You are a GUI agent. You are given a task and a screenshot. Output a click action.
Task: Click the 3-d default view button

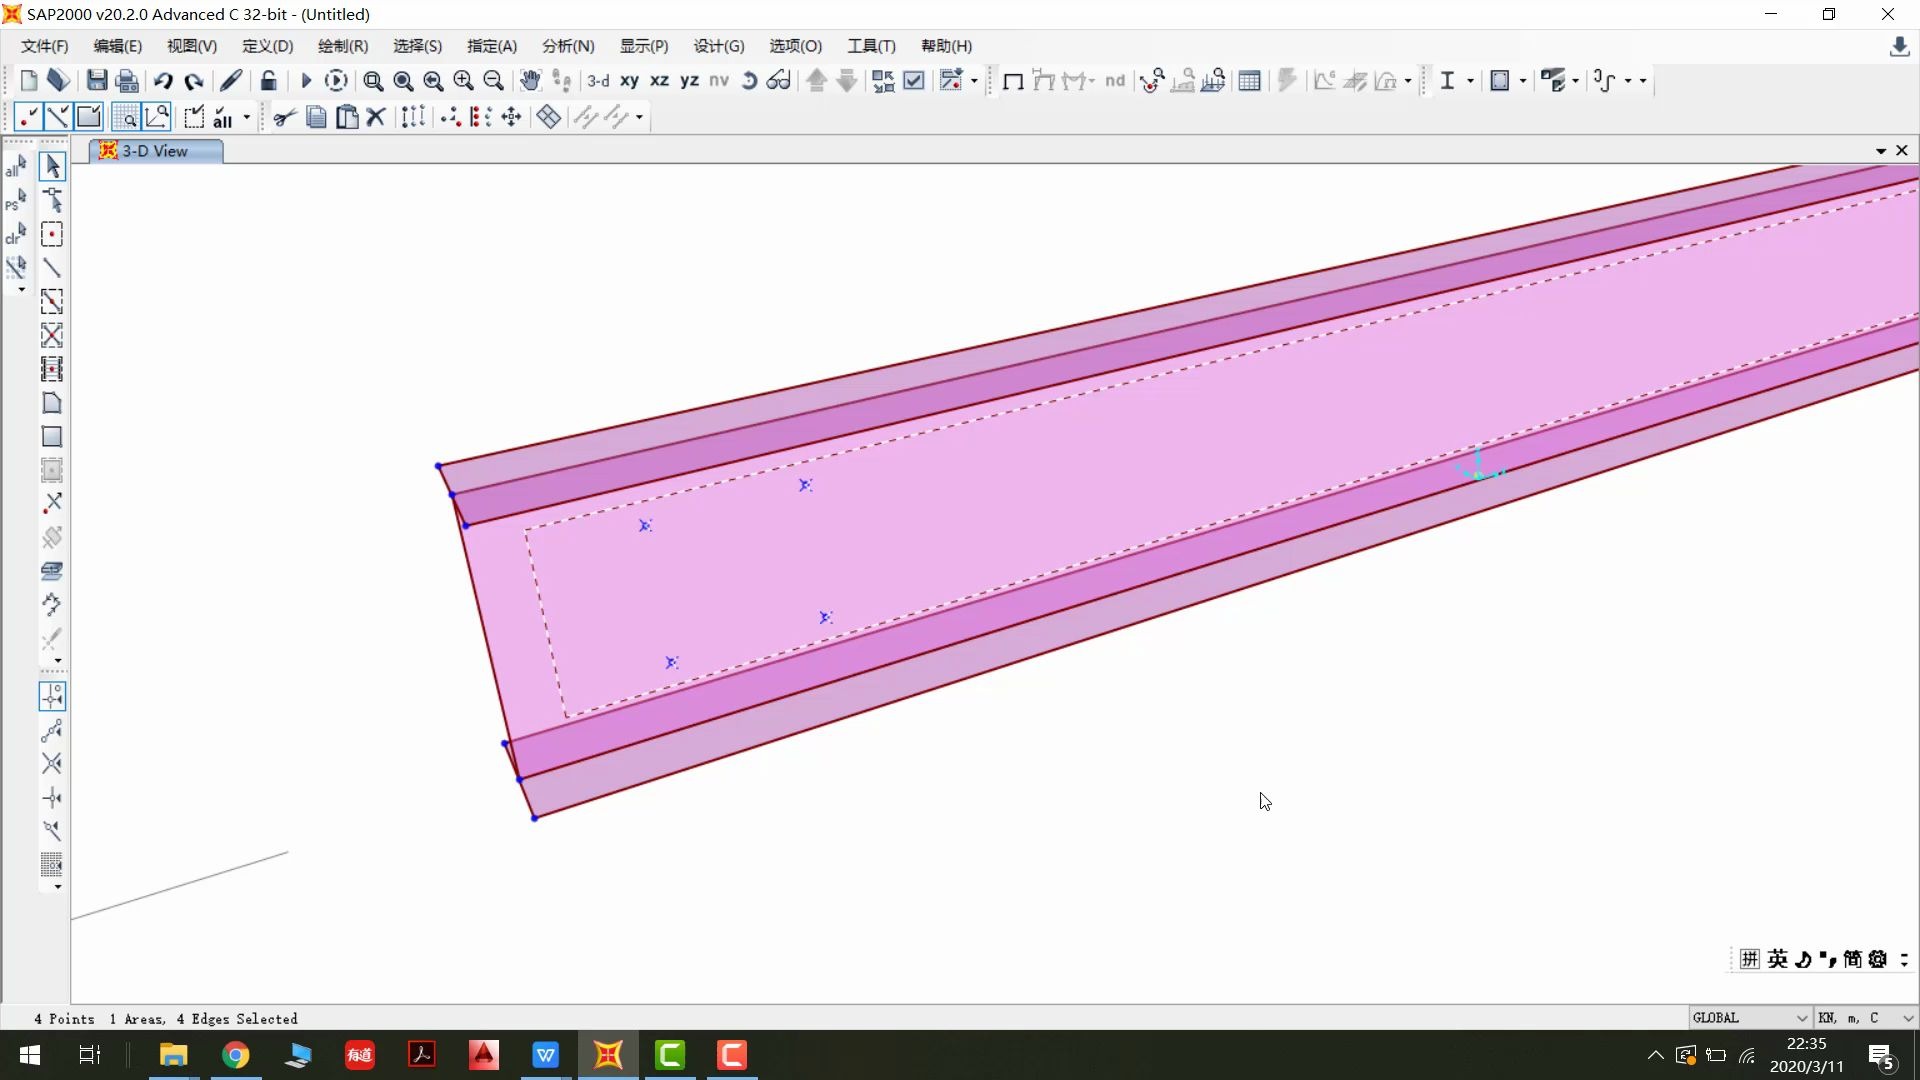tap(598, 81)
